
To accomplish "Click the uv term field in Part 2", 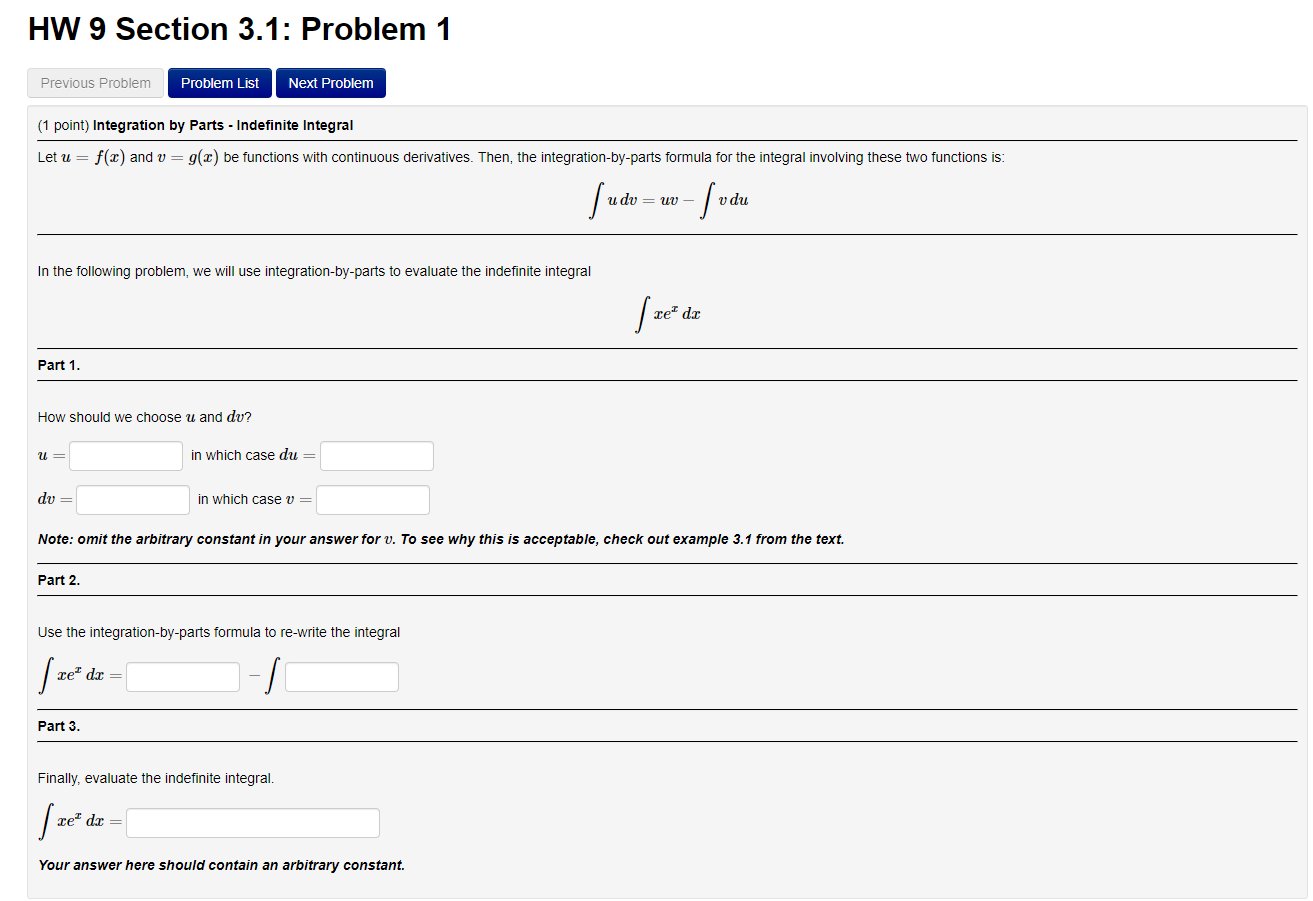I will tap(183, 677).
